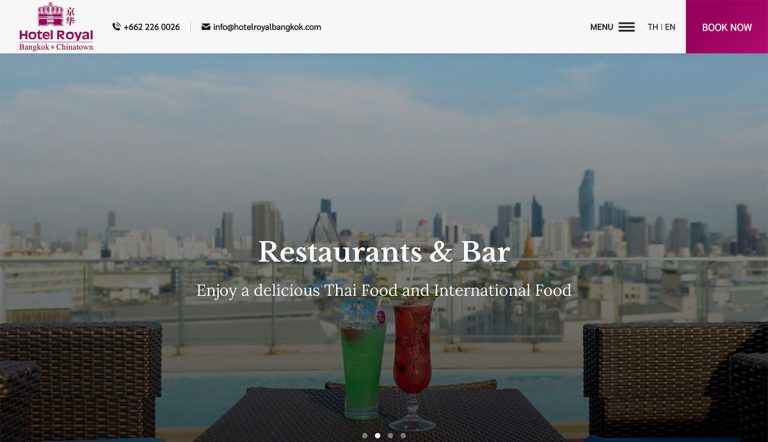Jump to the third carousel slide dot

point(390,435)
